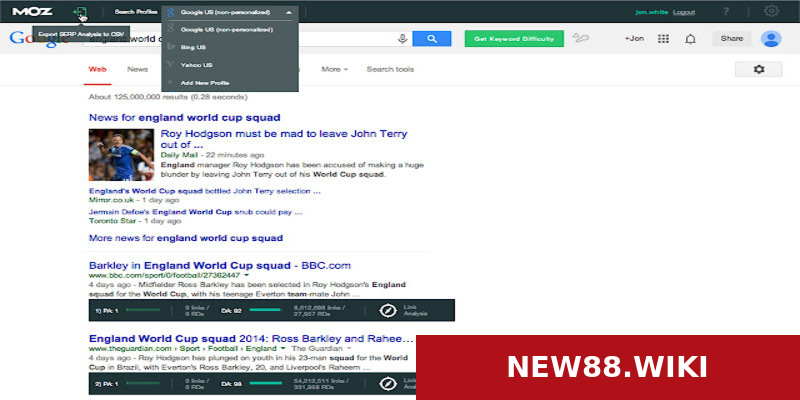The image size is (800, 400).
Task: Click the DA: 98 bar of Guardian result
Action: pyautogui.click(x=265, y=383)
